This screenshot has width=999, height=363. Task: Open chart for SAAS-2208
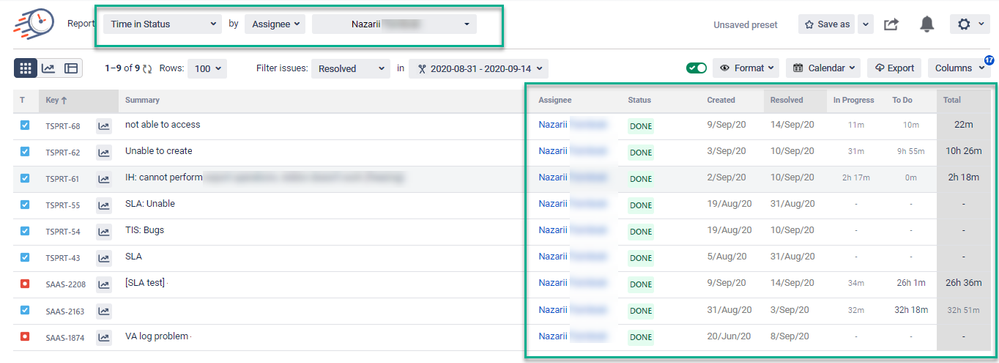pyautogui.click(x=103, y=284)
